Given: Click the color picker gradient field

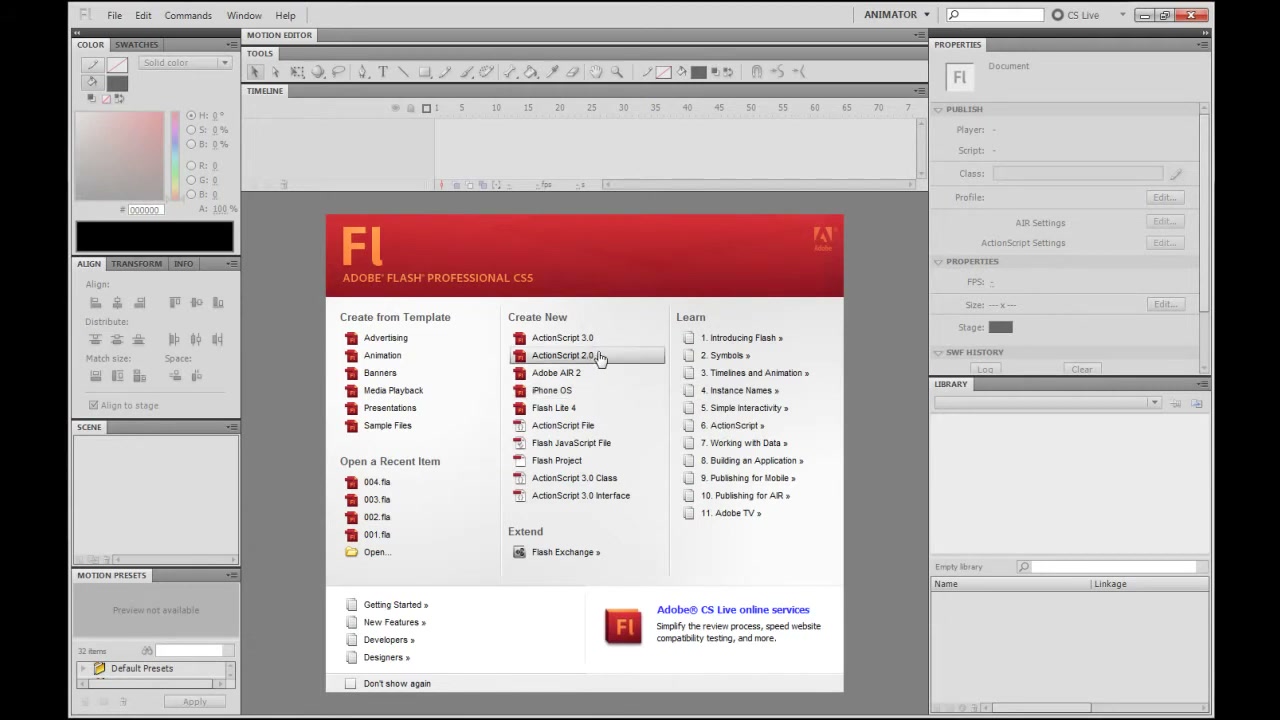Looking at the screenshot, I should pyautogui.click(x=119, y=156).
